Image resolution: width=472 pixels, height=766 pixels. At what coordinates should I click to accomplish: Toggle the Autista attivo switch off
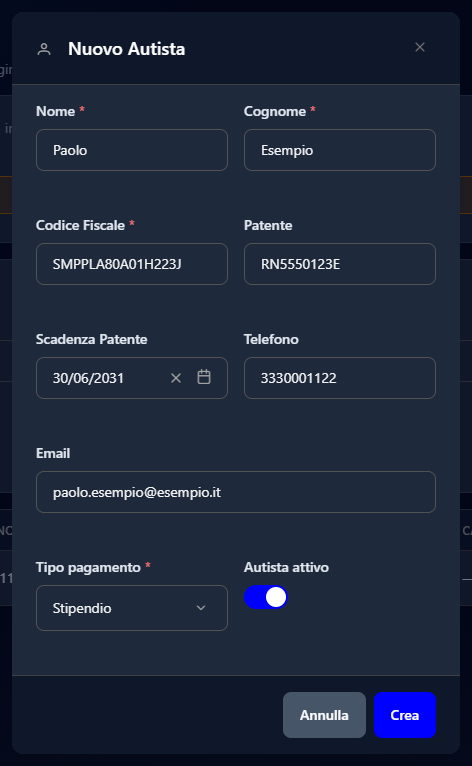pyautogui.click(x=266, y=597)
